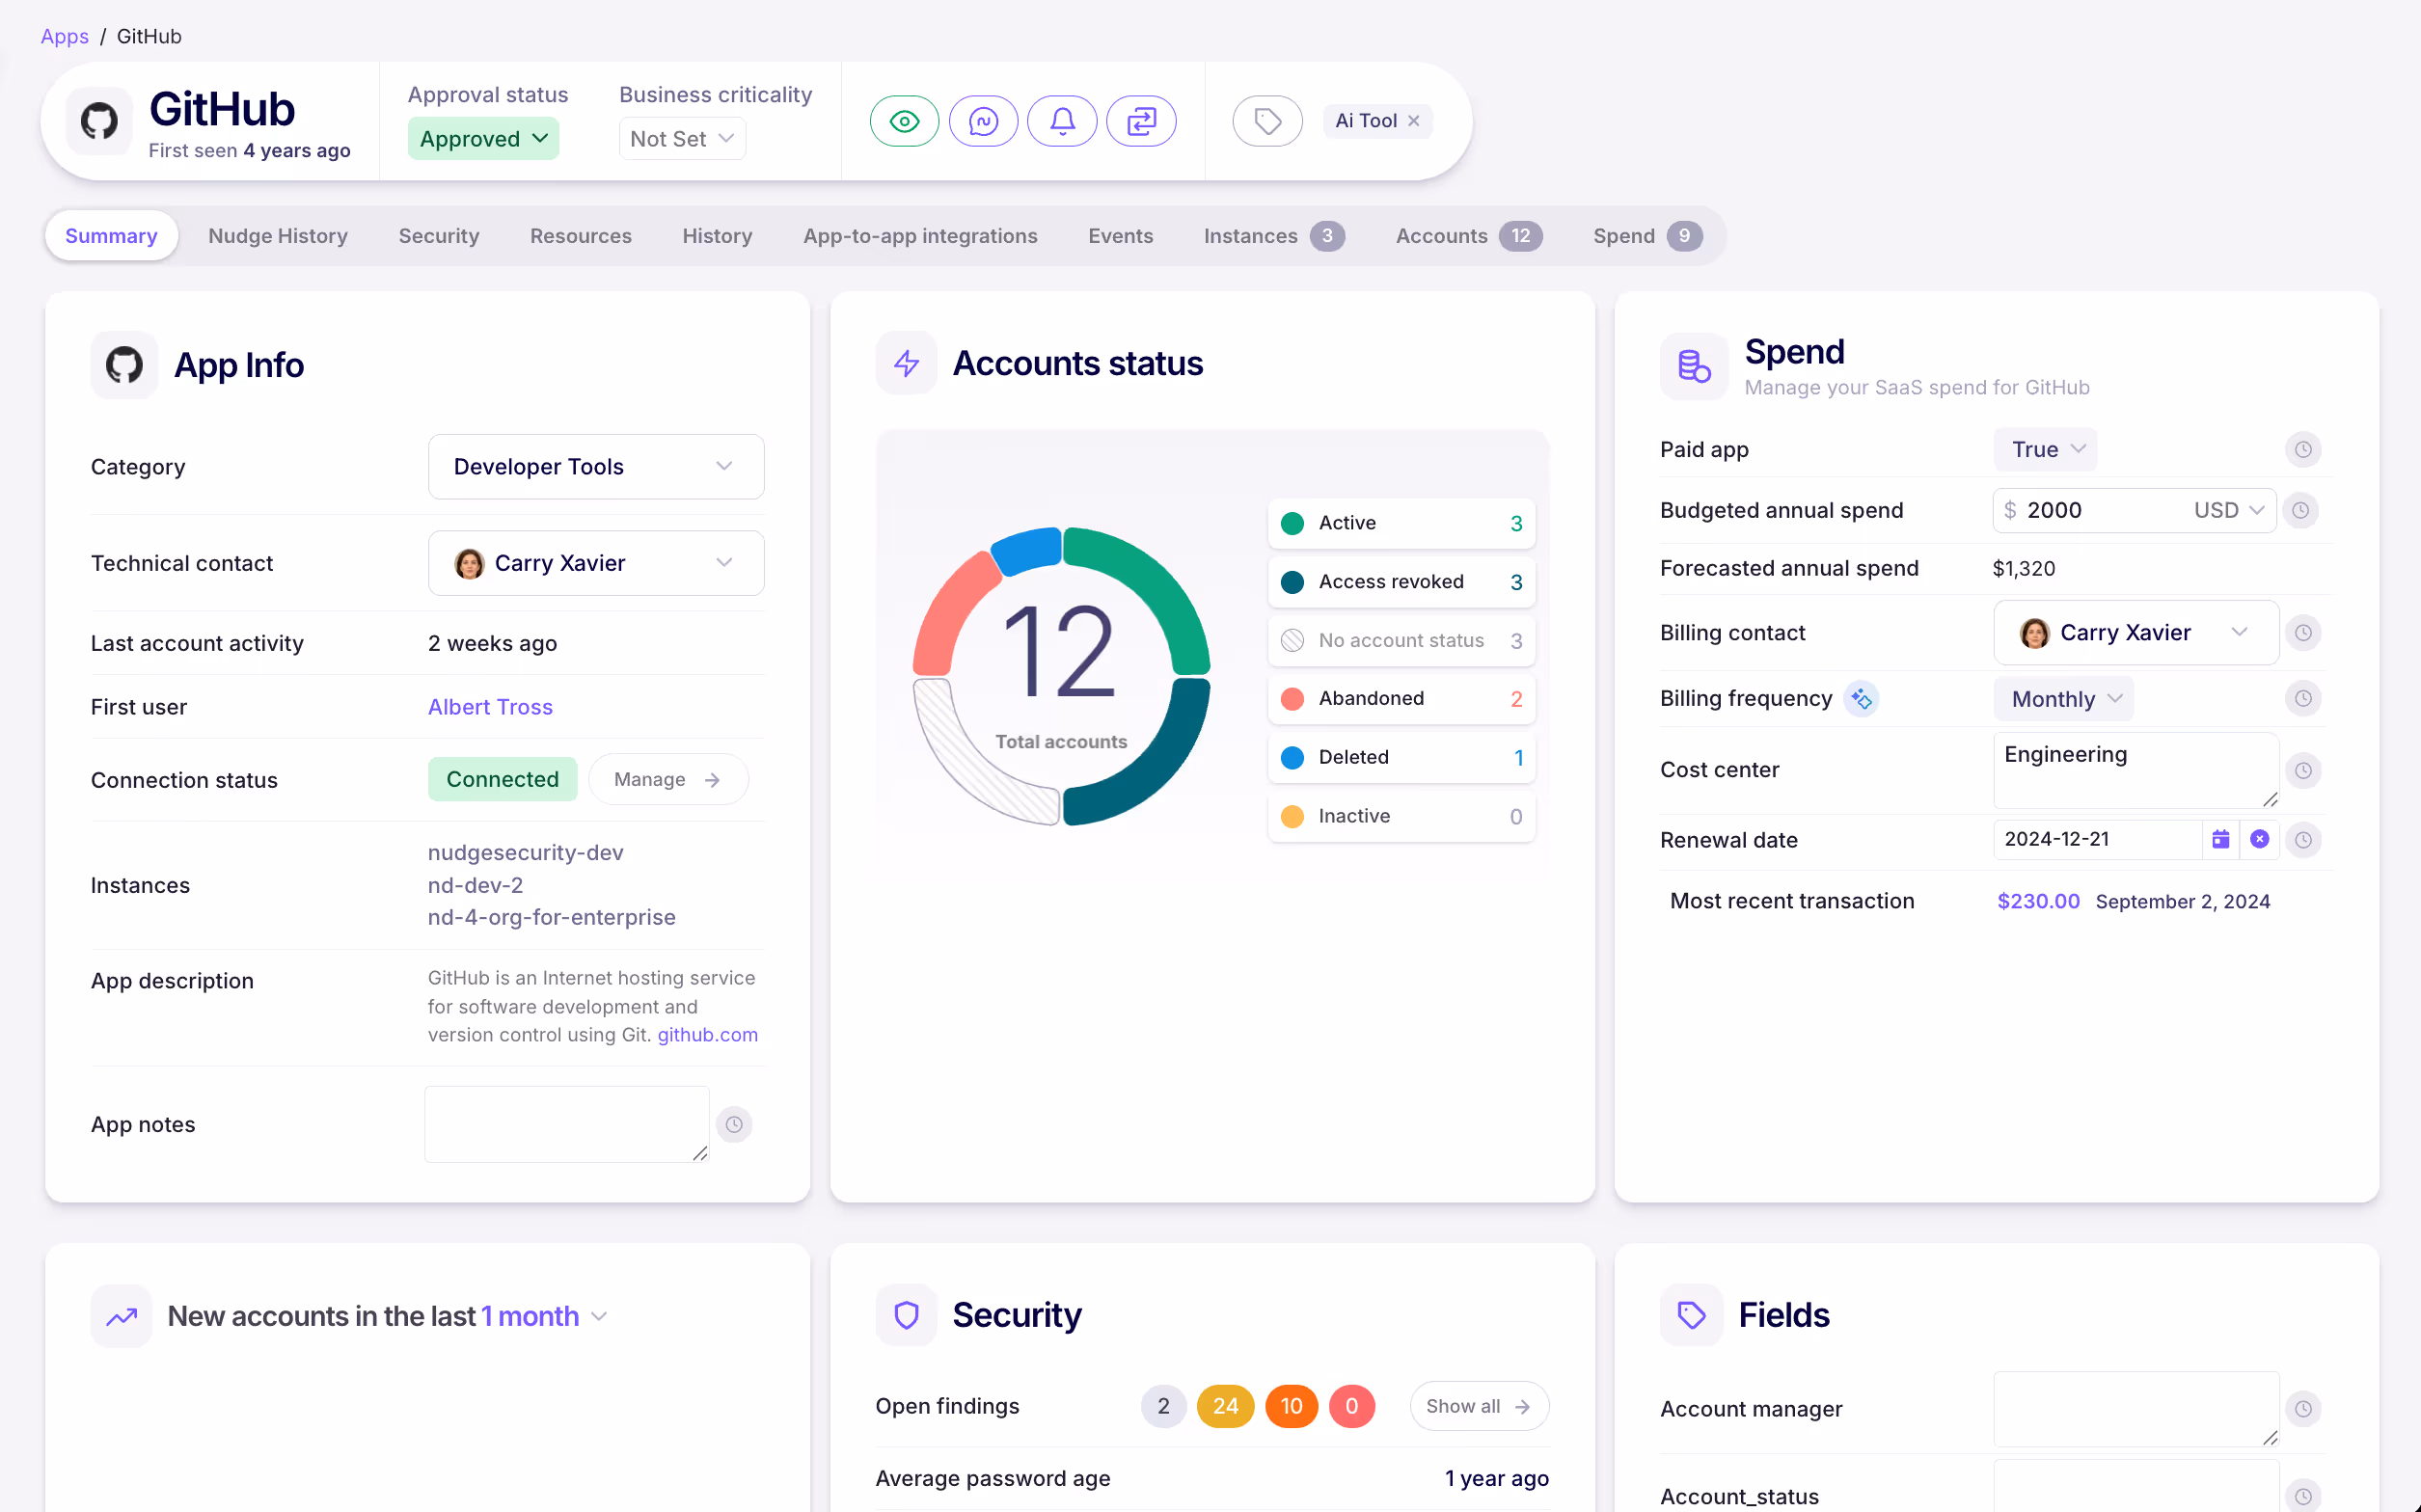This screenshot has width=2421, height=1512.
Task: Click the trending chart icon by New accounts
Action: point(121,1317)
